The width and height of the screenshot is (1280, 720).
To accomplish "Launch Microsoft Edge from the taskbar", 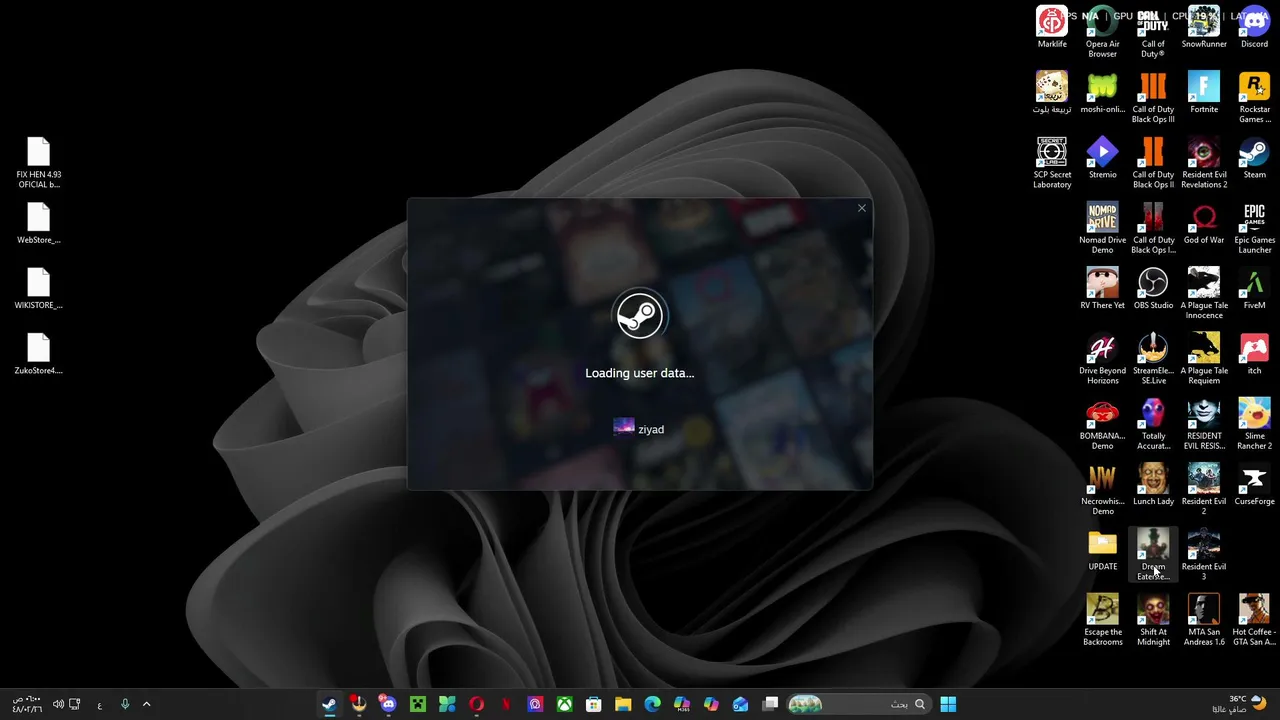I will tap(653, 704).
